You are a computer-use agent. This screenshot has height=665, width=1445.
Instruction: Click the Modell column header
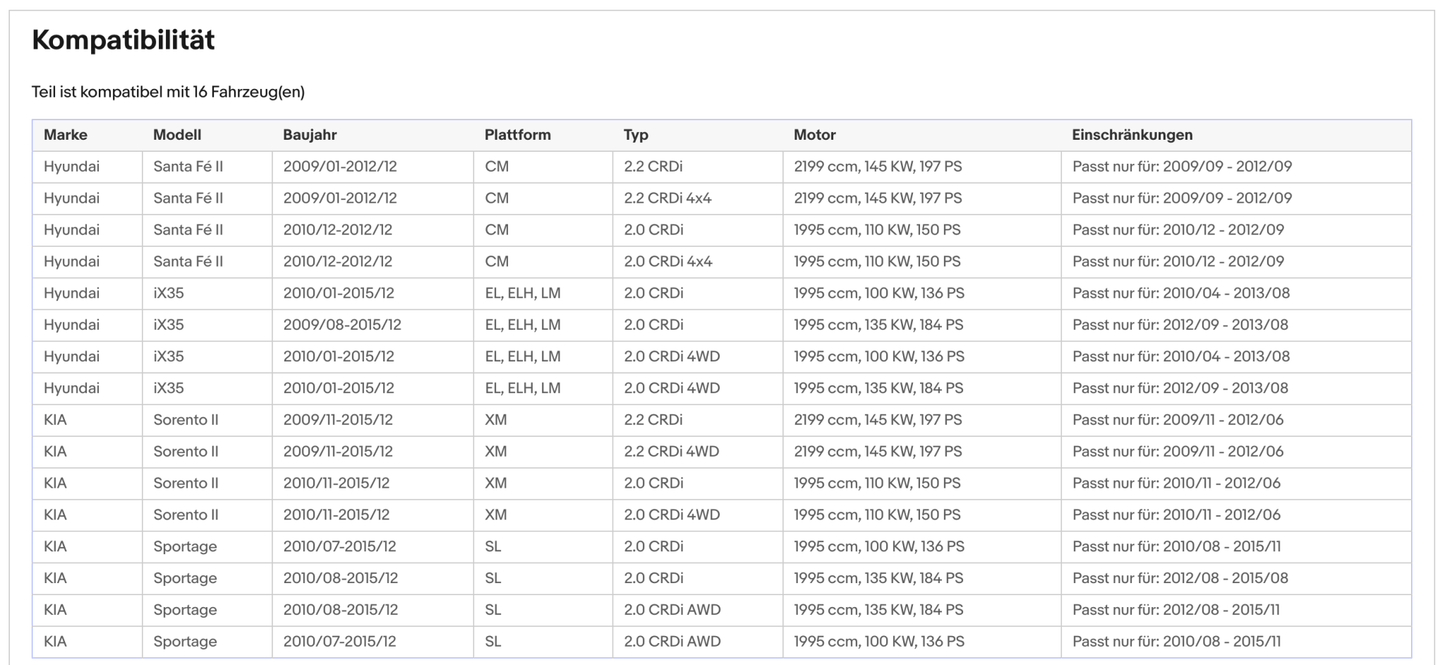click(x=177, y=135)
